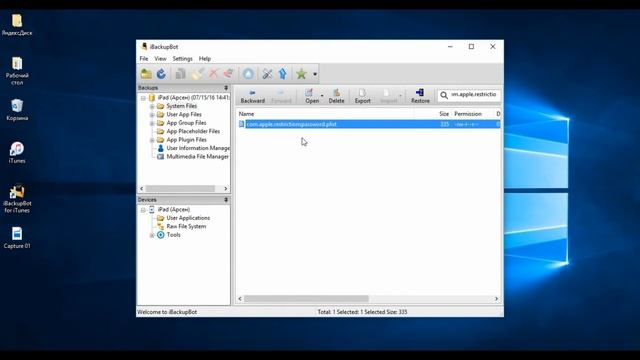Collapse the iPad backup tree node

143,98
